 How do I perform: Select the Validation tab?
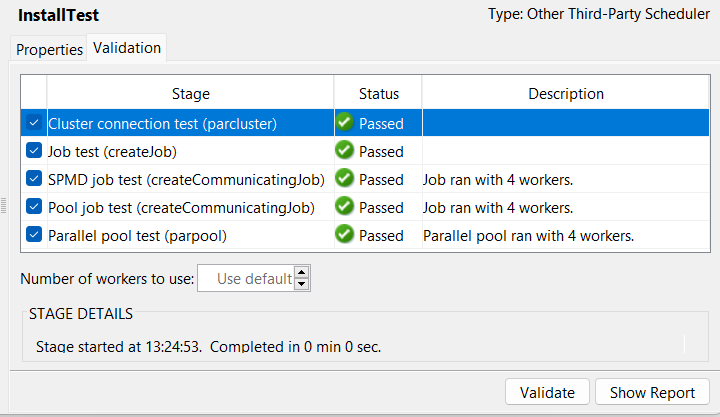click(x=127, y=47)
